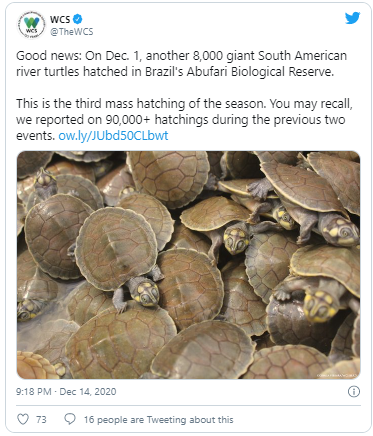Screen dimensions: 373x436
Task: Open the ow.ly/JUbd50CLbwt link
Action: click(x=113, y=136)
